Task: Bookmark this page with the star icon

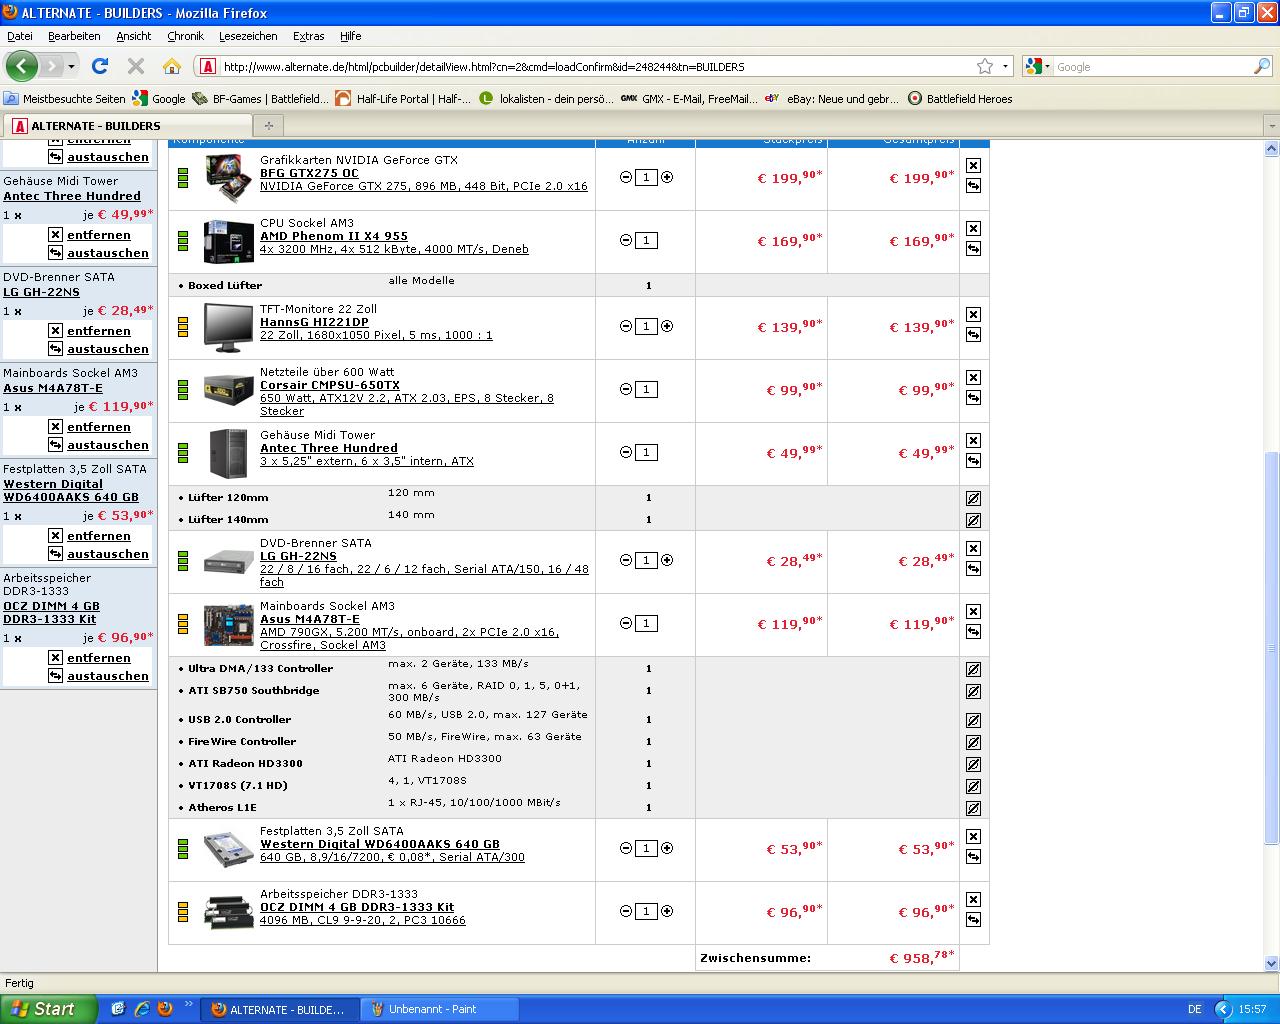Action: (x=985, y=66)
